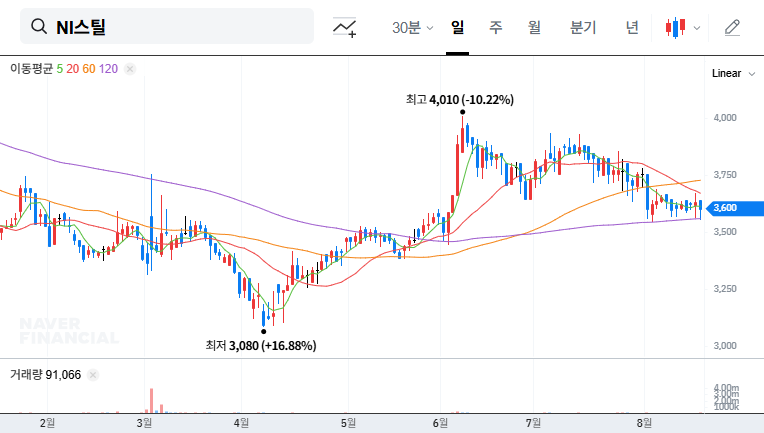Open the candlestick chart type selector

point(684,27)
